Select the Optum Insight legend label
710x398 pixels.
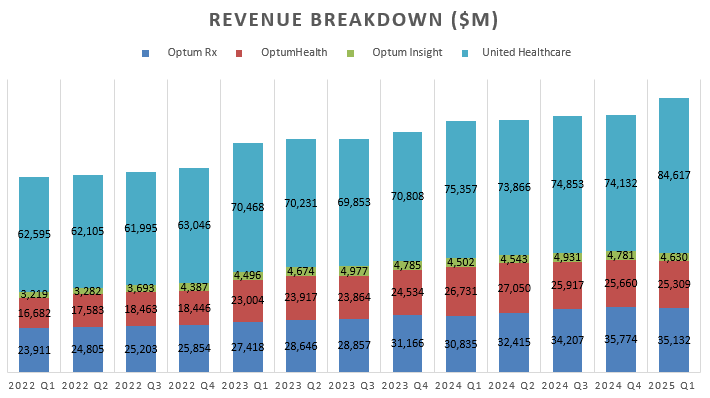pos(407,53)
